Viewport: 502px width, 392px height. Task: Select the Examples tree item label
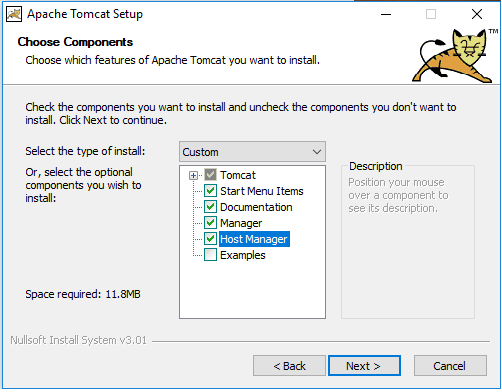(x=243, y=255)
